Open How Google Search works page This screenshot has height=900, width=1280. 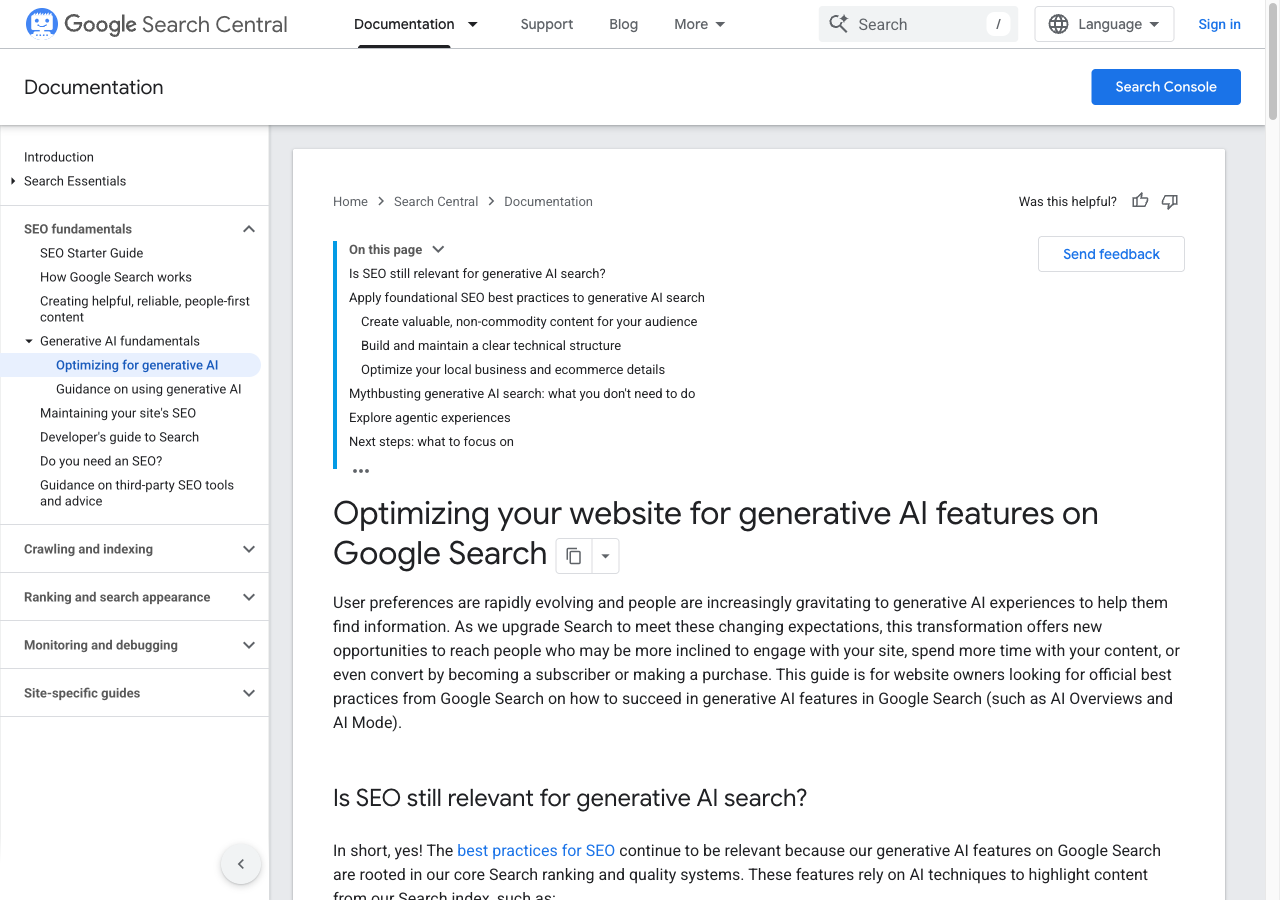[116, 277]
